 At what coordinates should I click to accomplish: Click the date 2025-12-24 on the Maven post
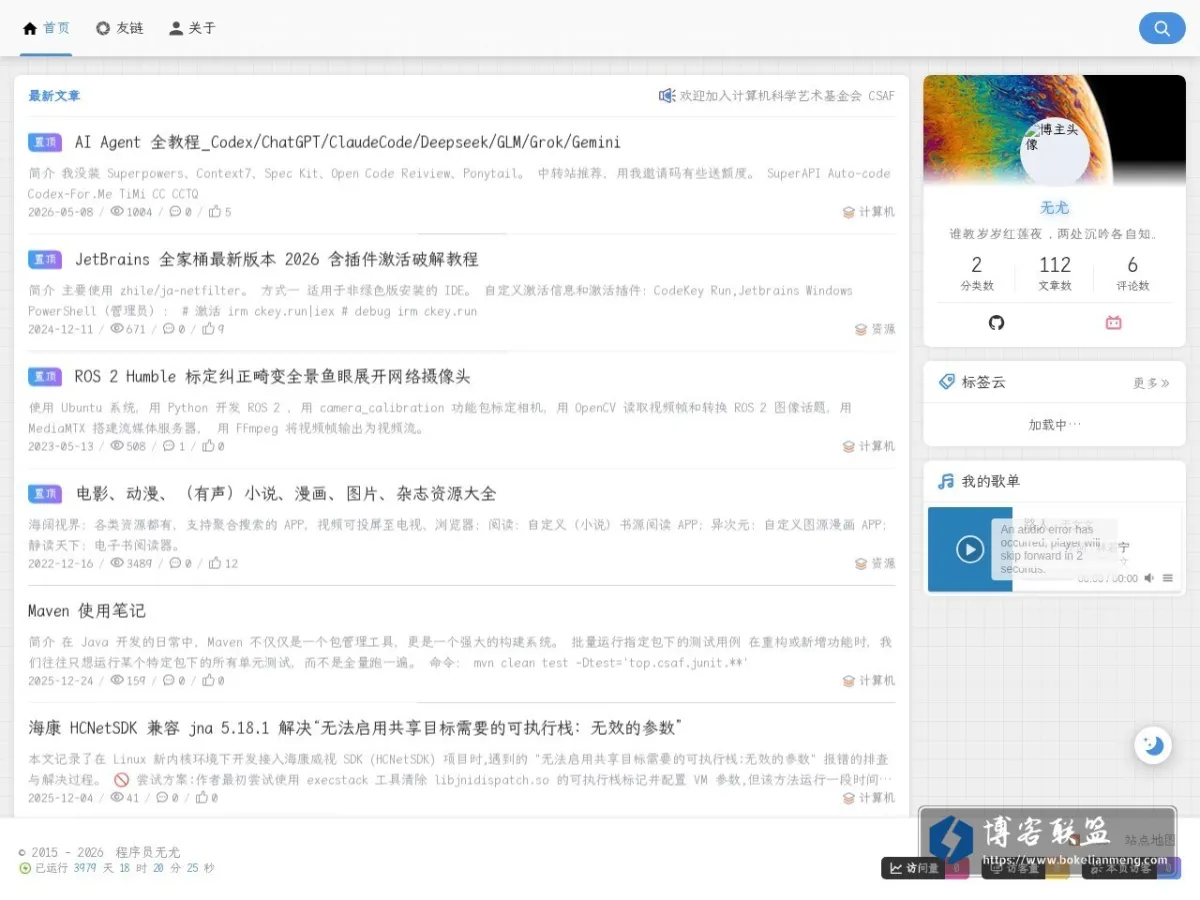point(61,680)
